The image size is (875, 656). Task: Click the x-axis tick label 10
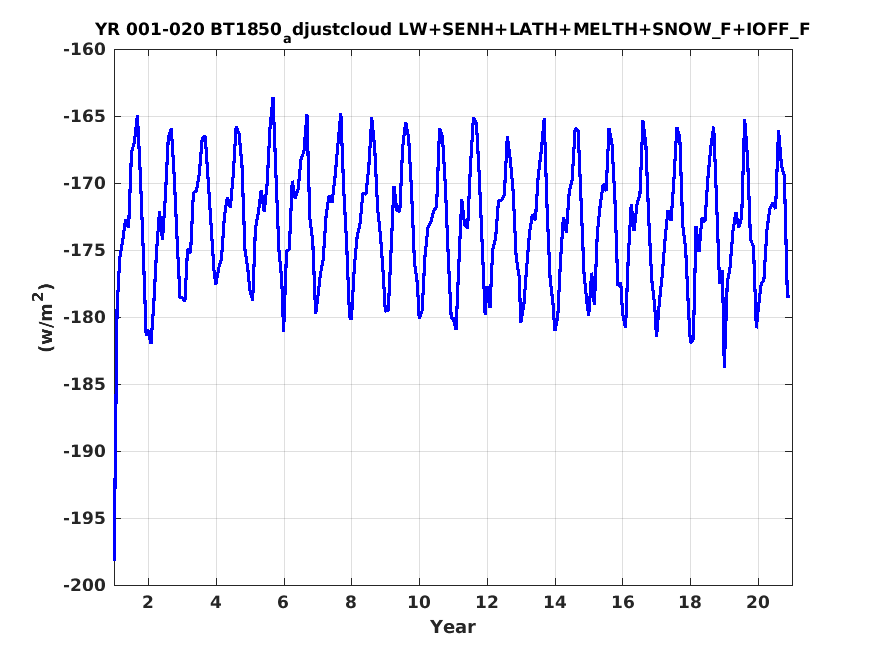pyautogui.click(x=419, y=602)
